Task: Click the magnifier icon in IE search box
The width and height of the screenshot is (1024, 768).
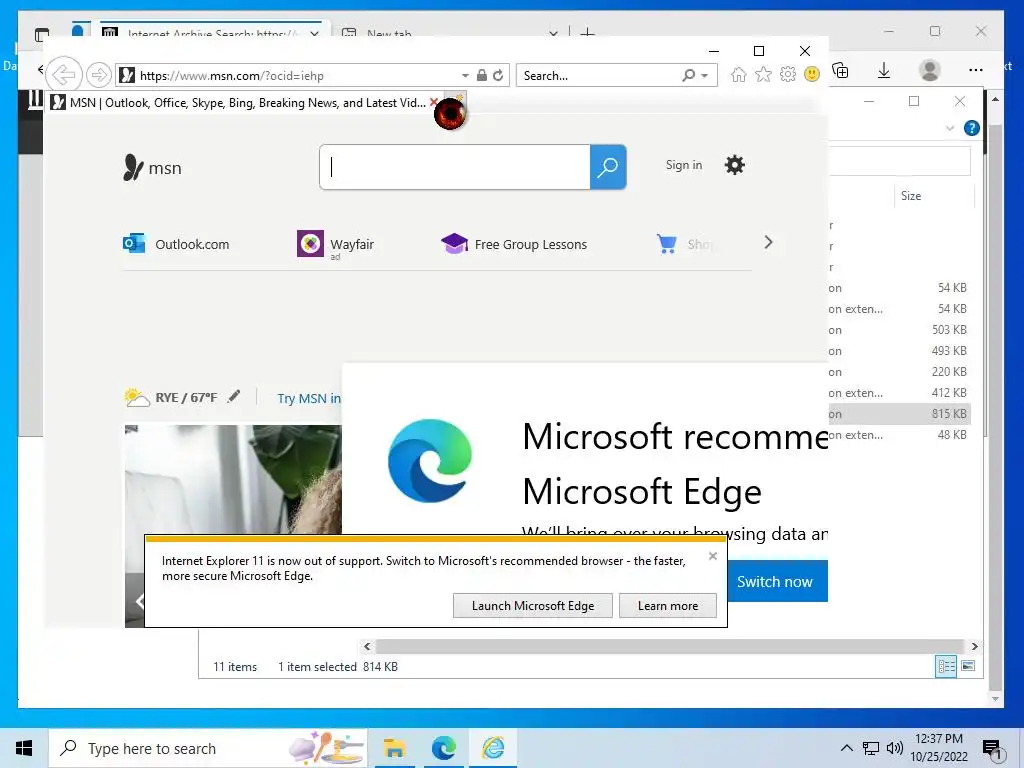Action: pos(688,75)
